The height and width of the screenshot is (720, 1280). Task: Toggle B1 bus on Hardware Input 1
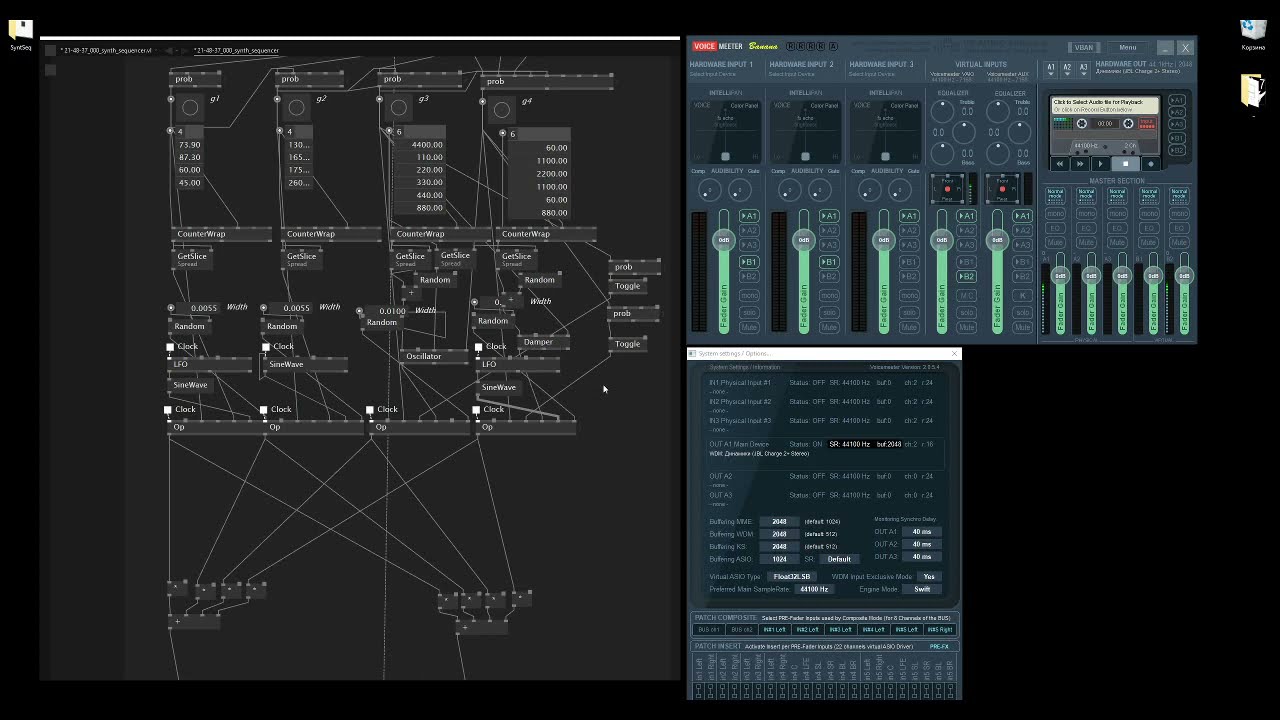coord(749,262)
